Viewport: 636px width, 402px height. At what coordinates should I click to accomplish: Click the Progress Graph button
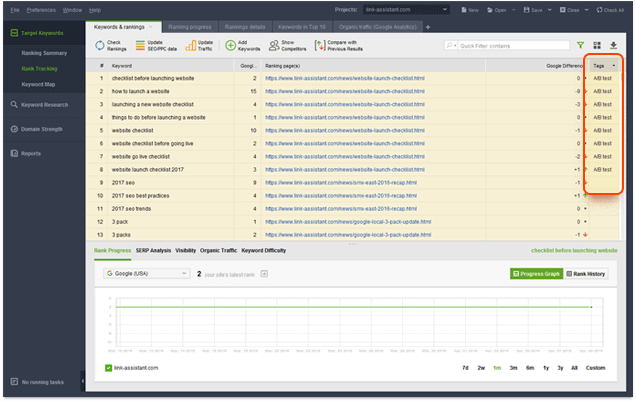coord(536,274)
